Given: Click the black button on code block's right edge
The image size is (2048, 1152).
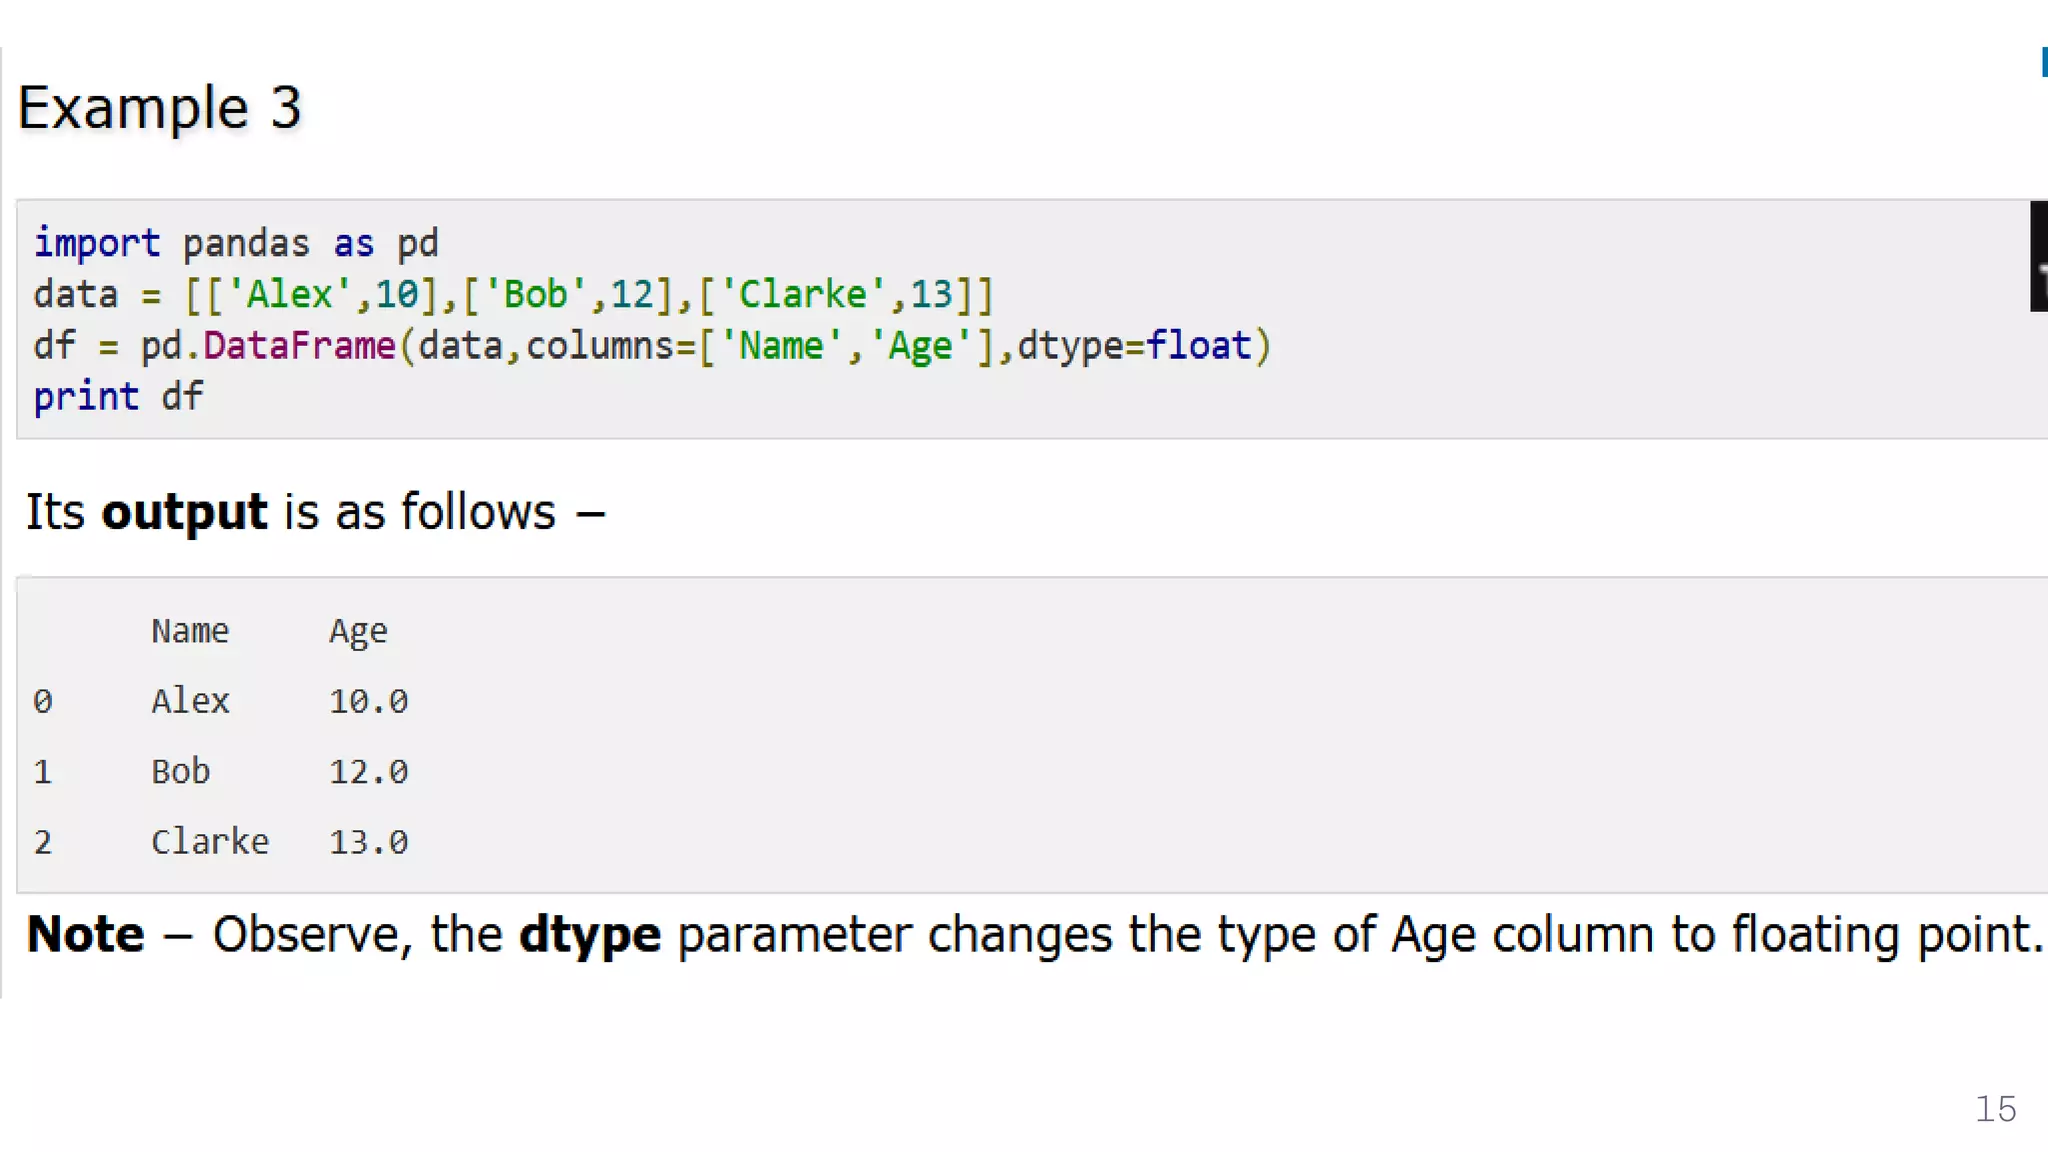Looking at the screenshot, I should coord(2038,256).
